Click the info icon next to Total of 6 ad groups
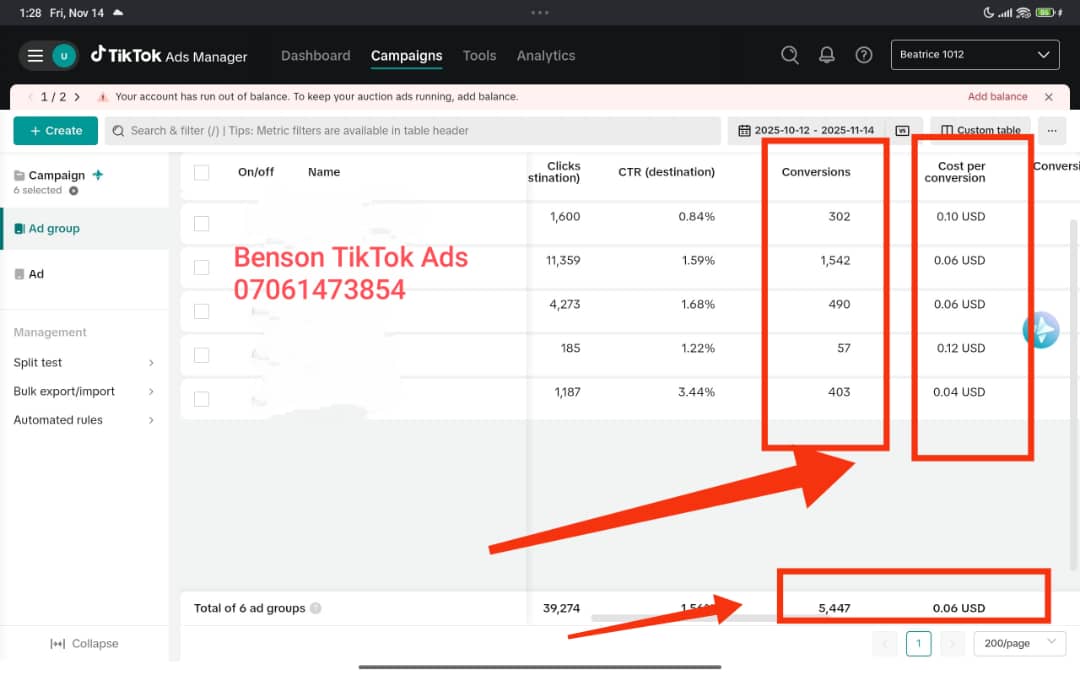The width and height of the screenshot is (1080, 675). [x=316, y=608]
